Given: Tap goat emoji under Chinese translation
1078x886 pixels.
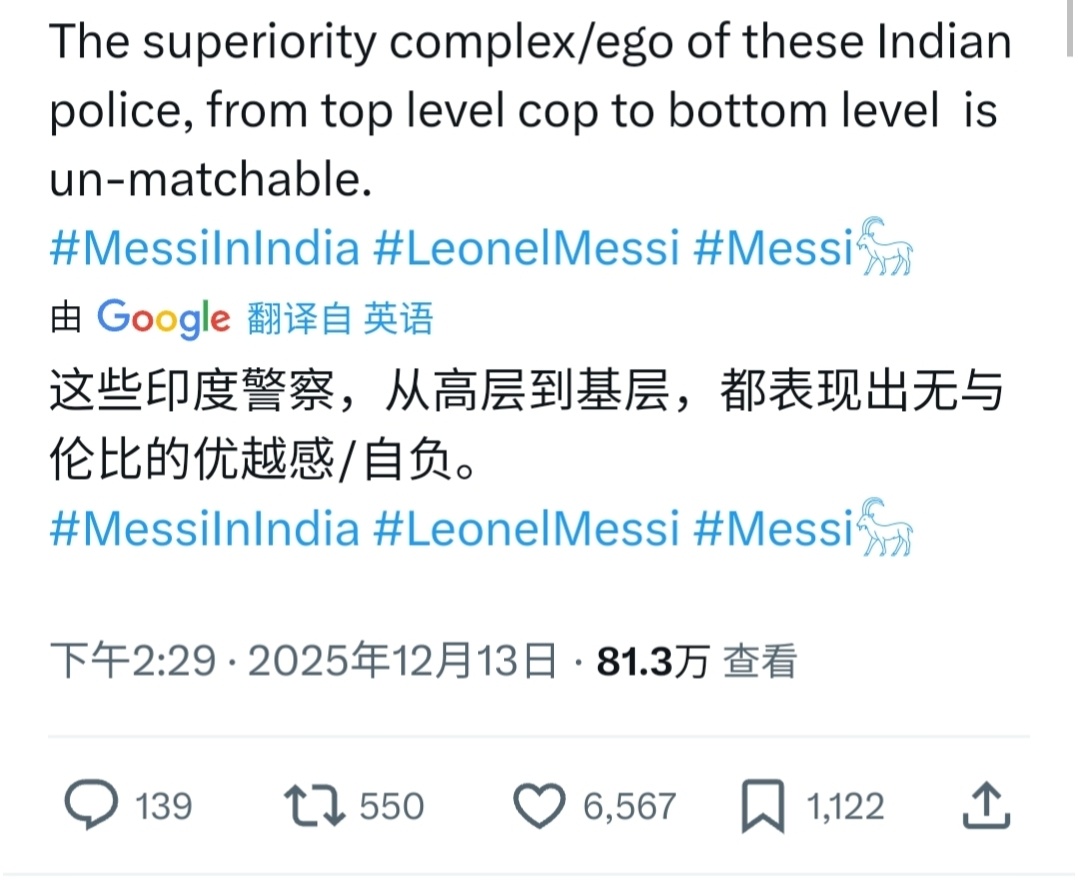Looking at the screenshot, I should [885, 528].
